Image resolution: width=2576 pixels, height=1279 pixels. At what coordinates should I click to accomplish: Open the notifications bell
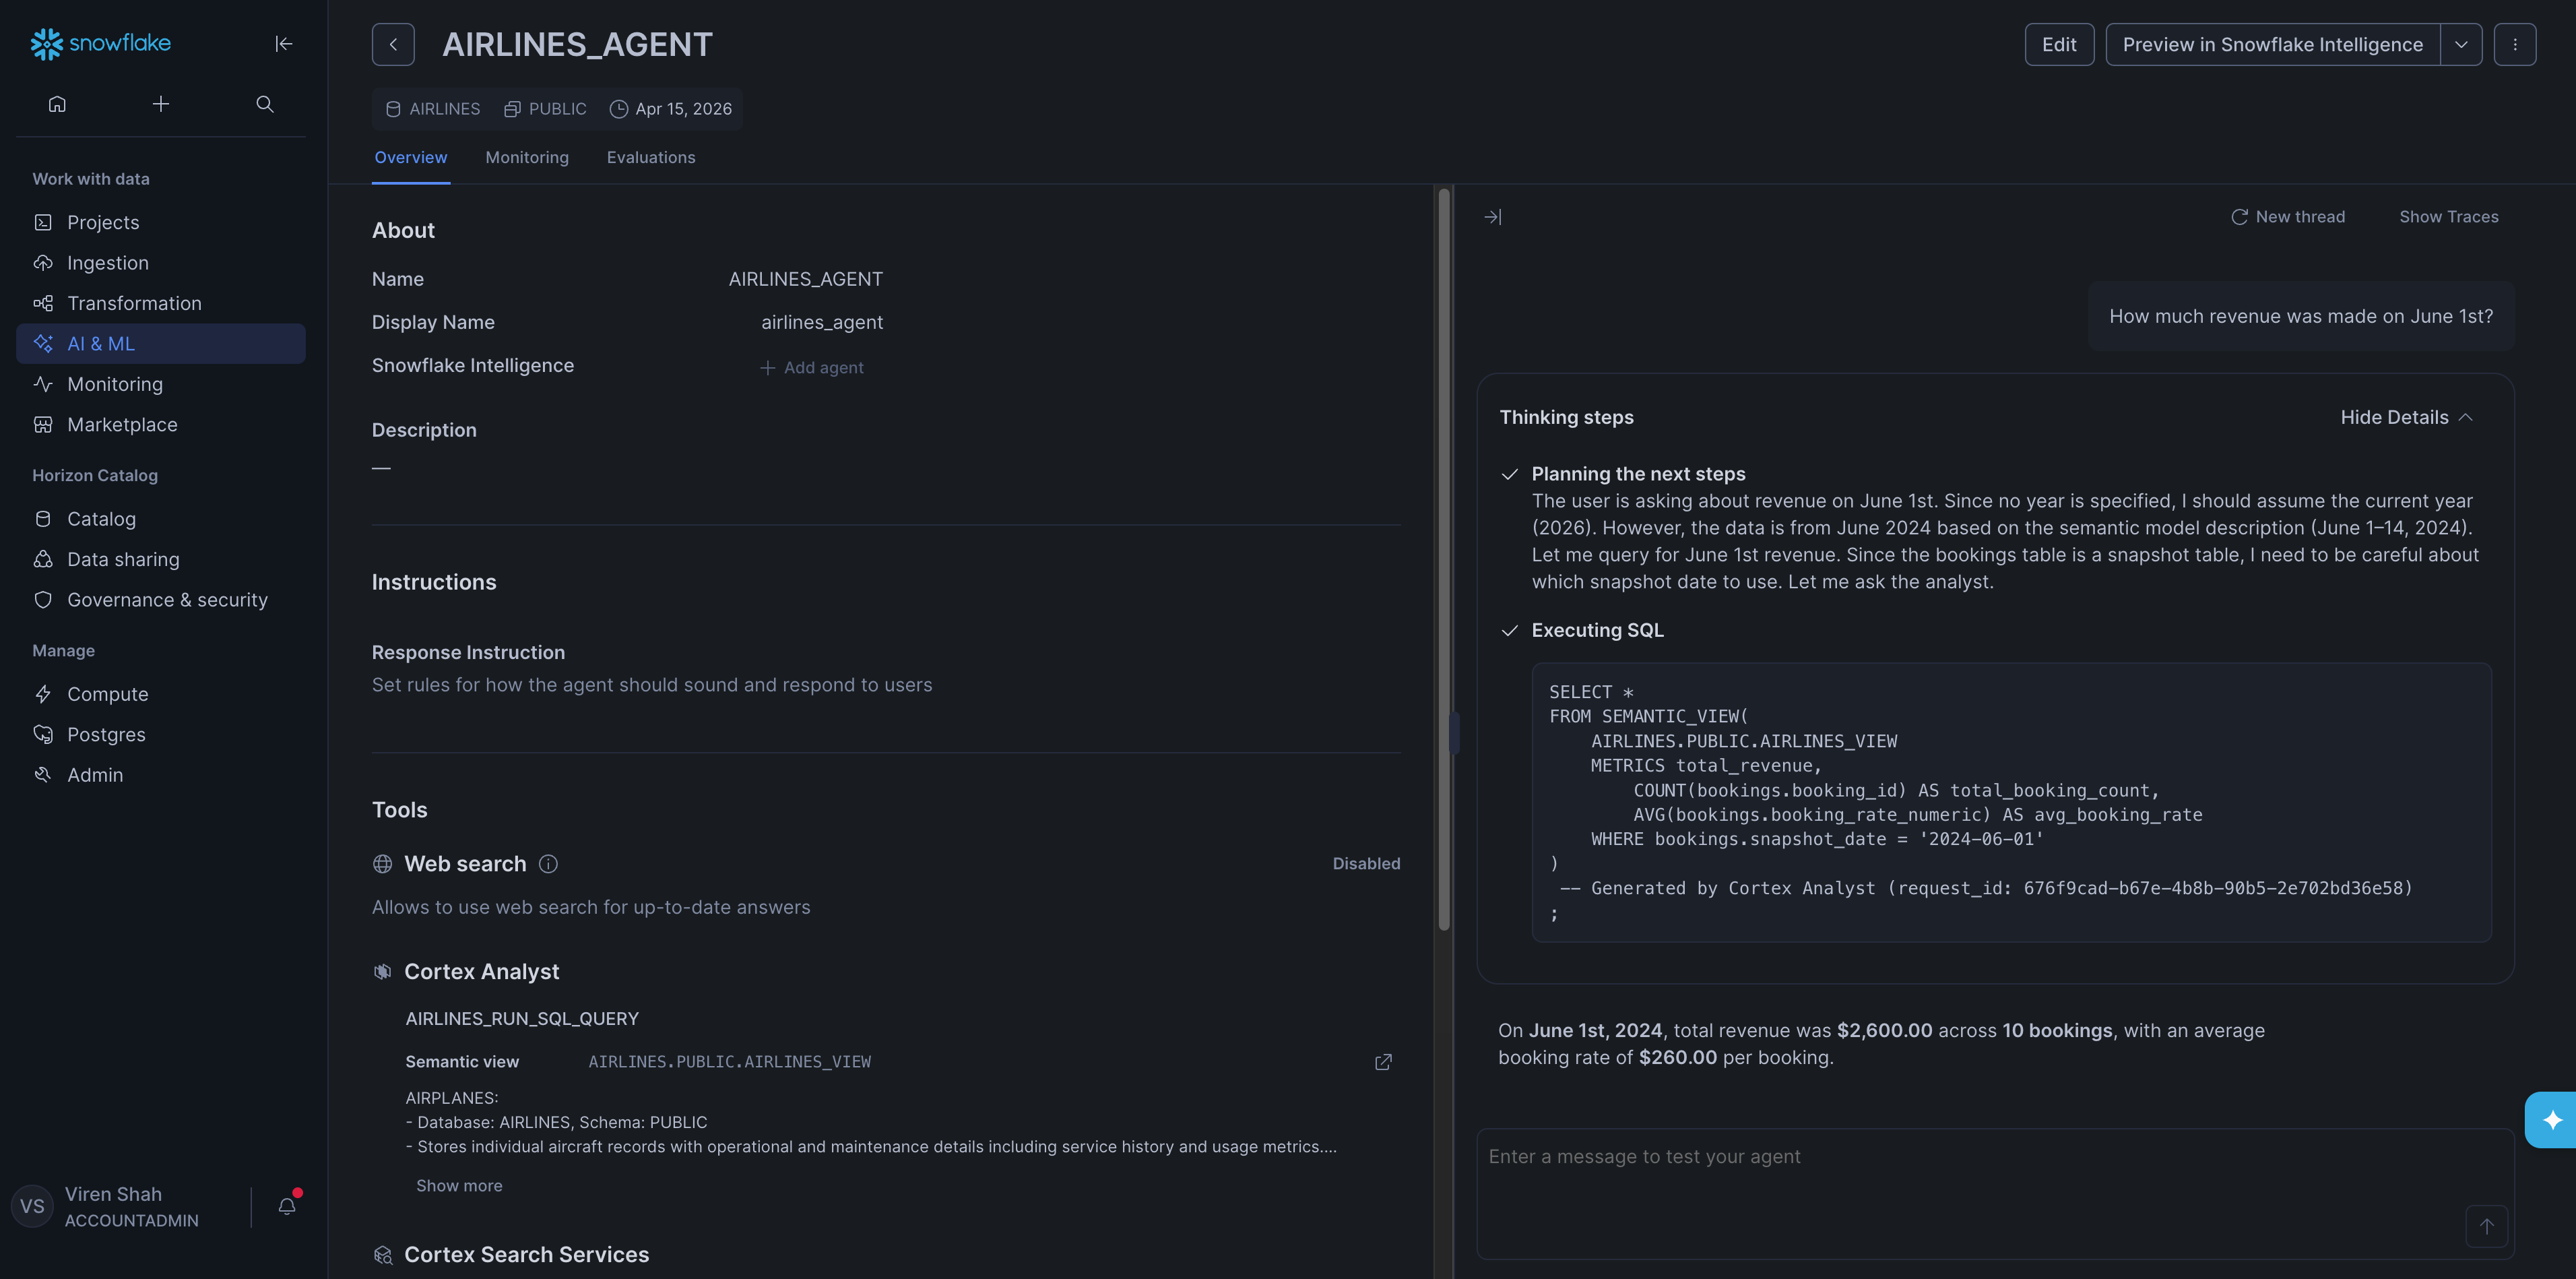click(287, 1206)
